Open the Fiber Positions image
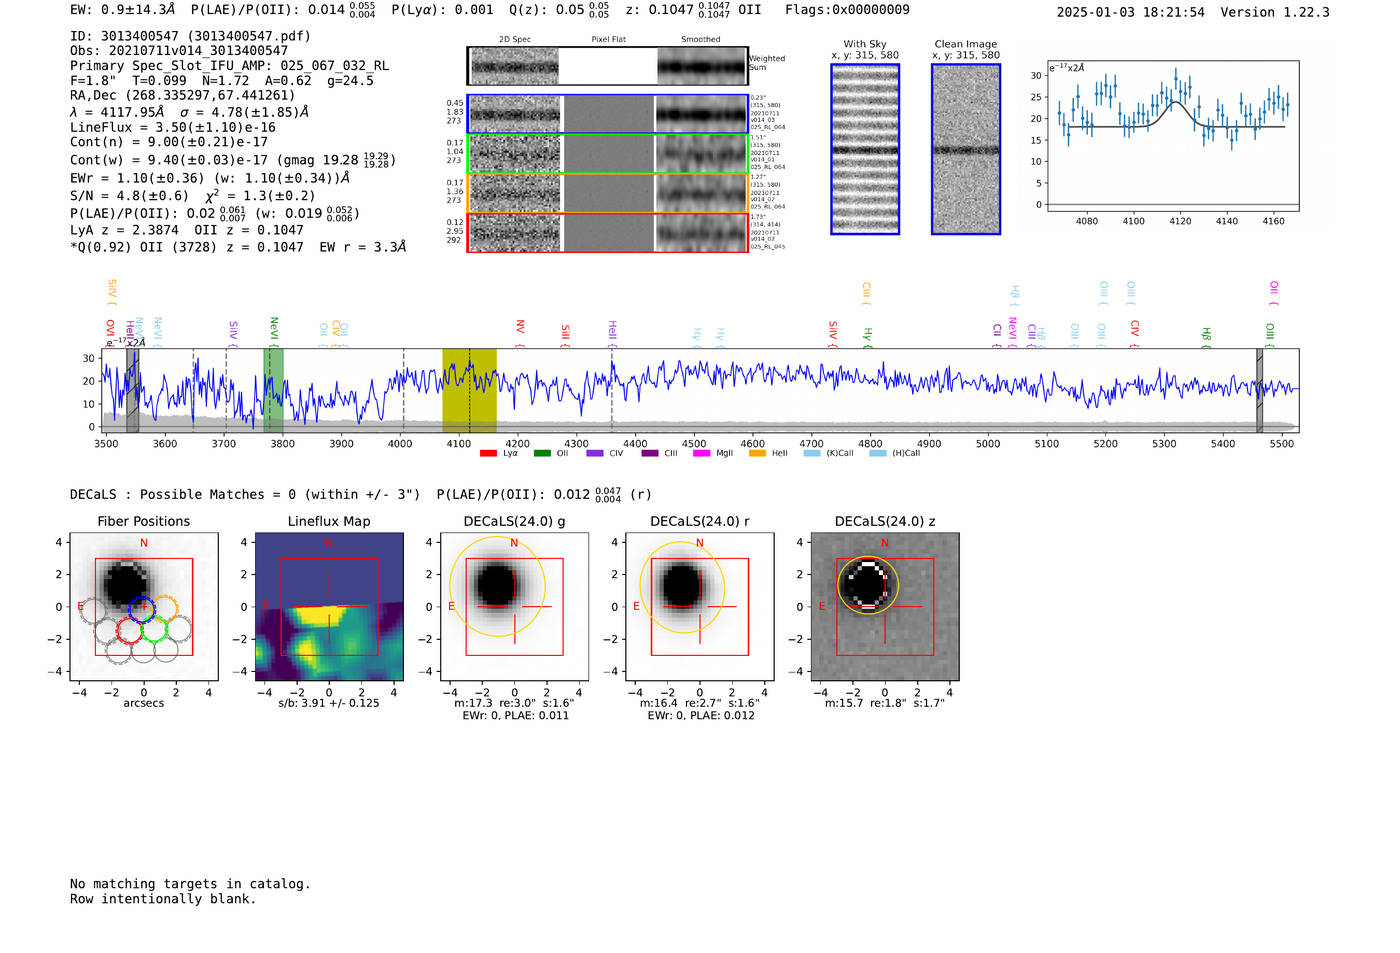 pyautogui.click(x=144, y=606)
